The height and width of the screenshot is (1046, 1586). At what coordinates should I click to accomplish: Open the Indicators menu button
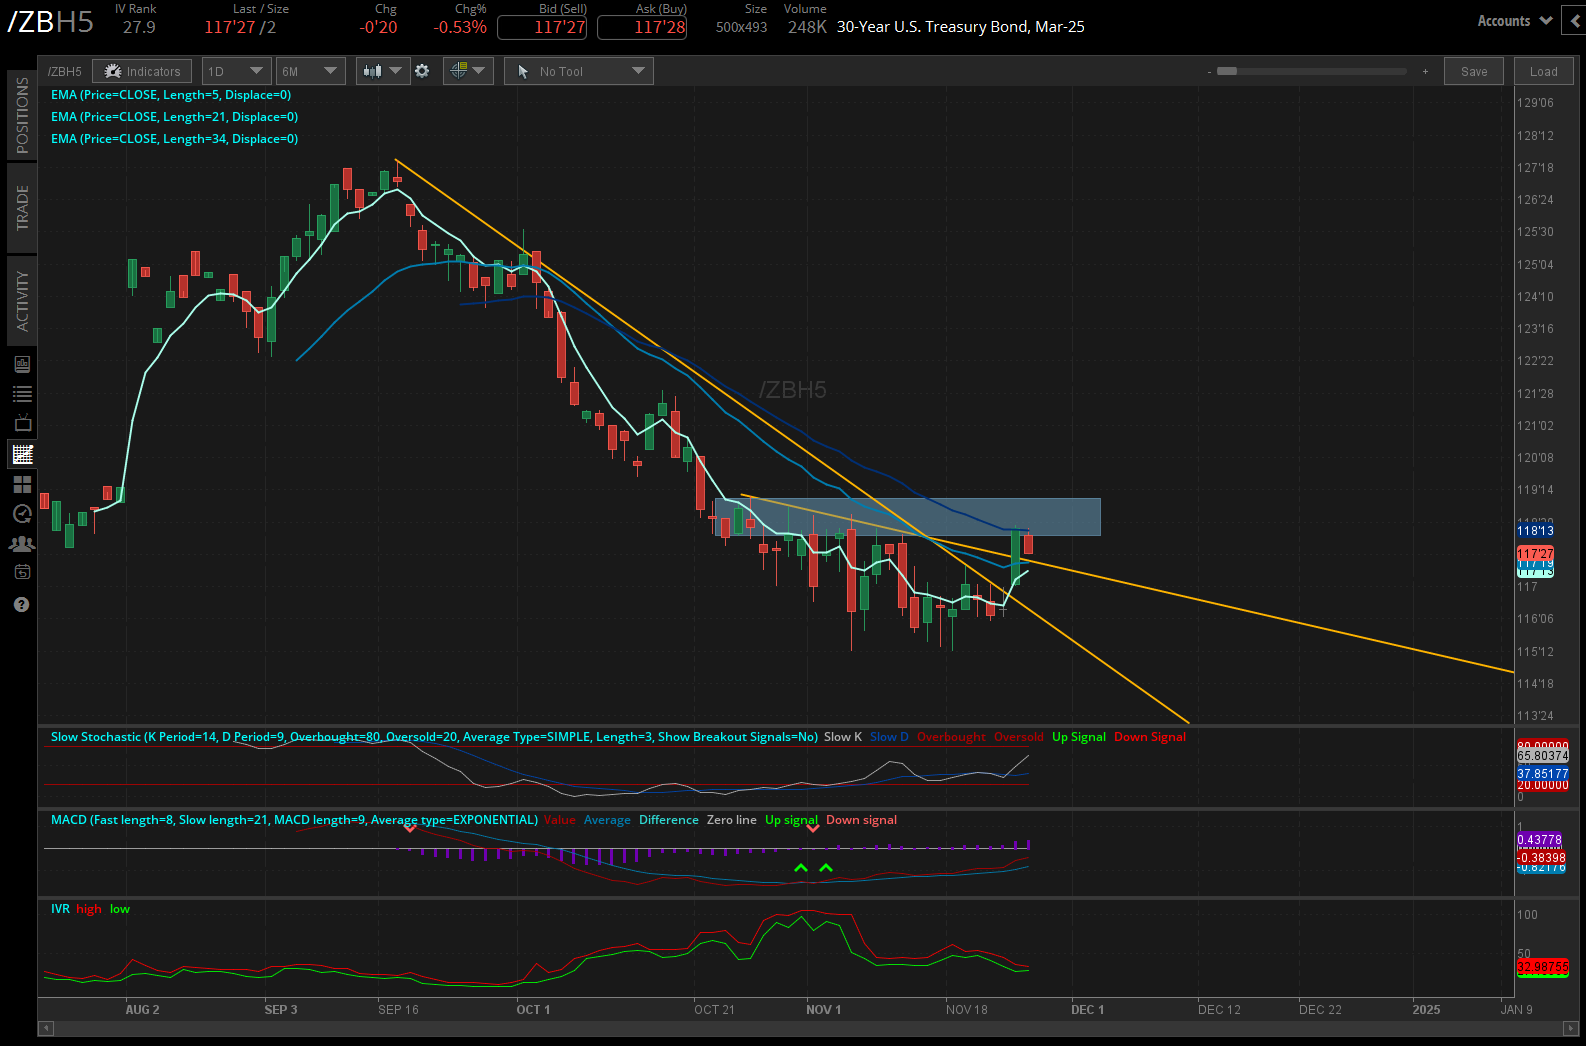(142, 71)
